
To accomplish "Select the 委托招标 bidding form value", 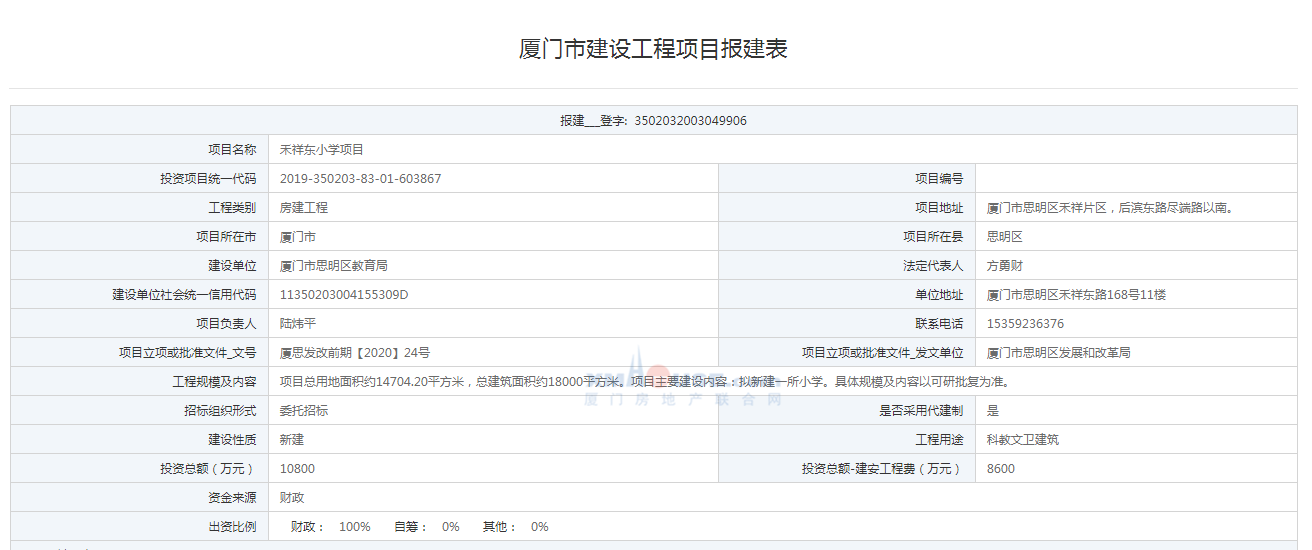I will click(304, 411).
